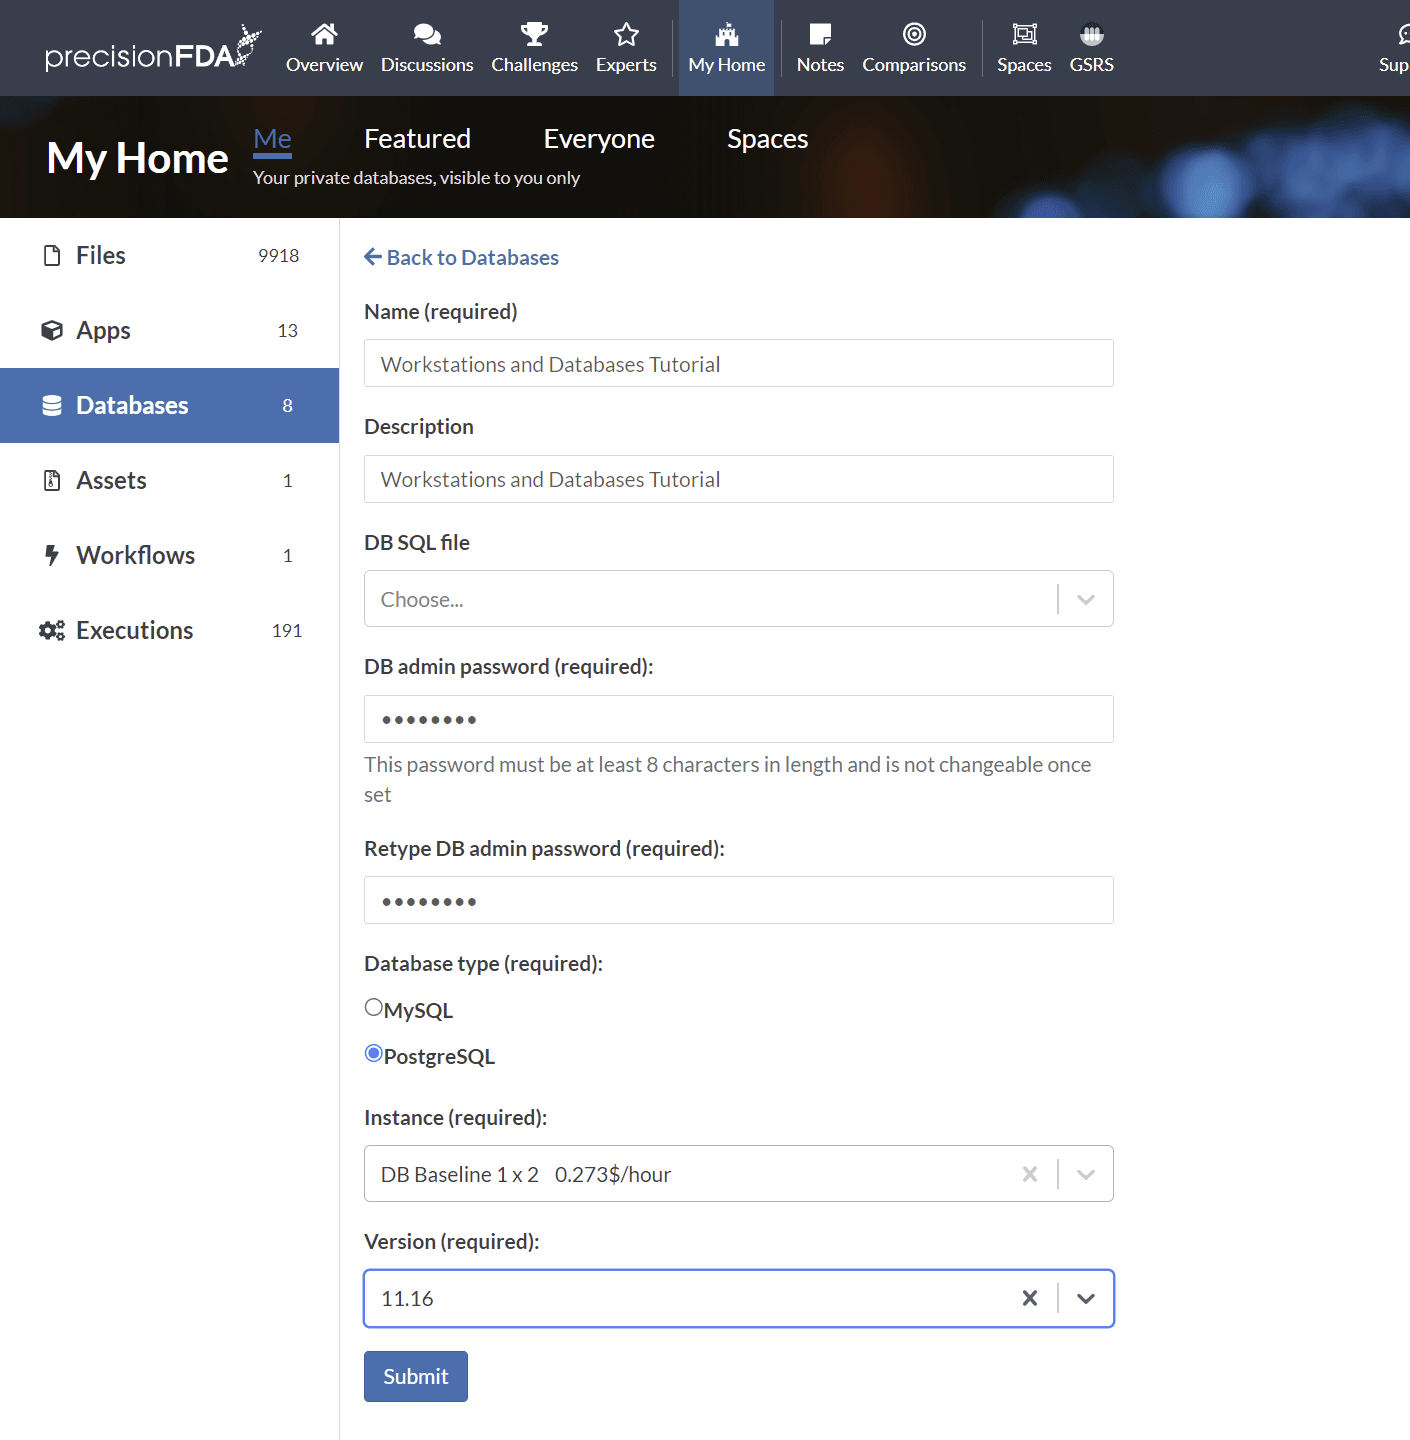
Task: Open the Instance dropdown arrow
Action: point(1086,1174)
